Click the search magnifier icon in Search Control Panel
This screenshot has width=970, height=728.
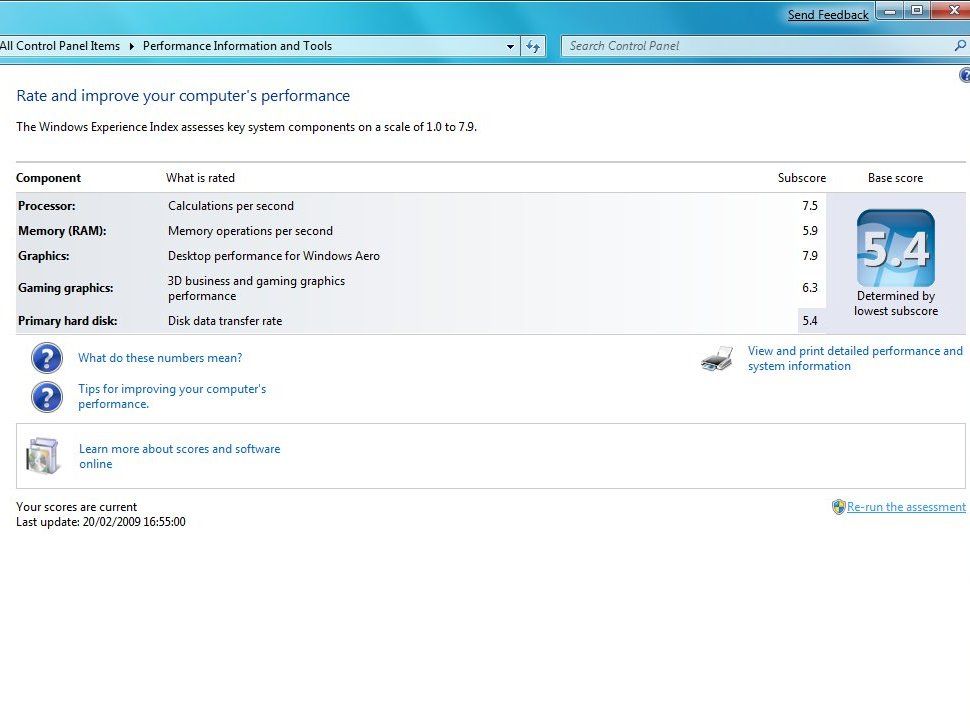pos(958,46)
